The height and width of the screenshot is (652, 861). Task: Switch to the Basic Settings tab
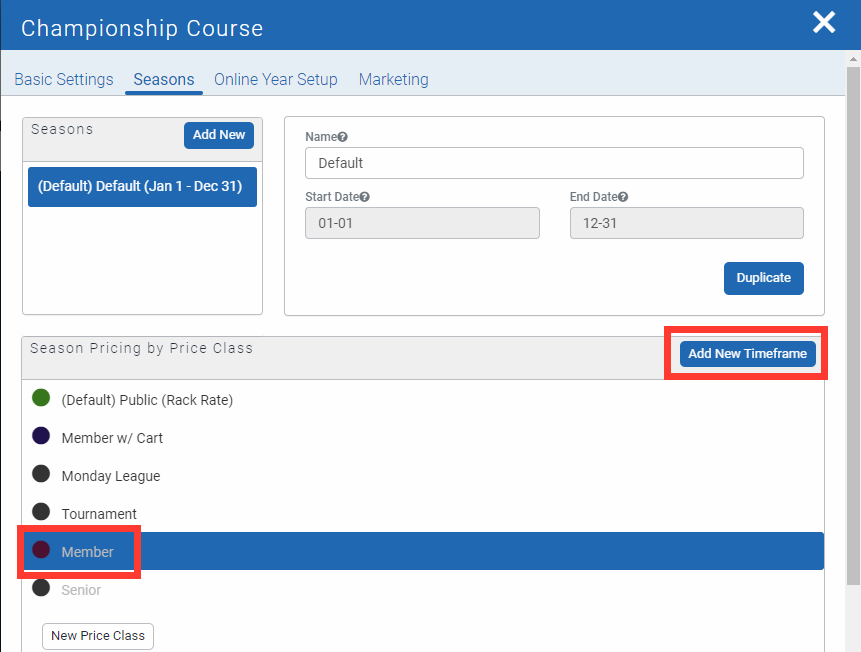click(63, 79)
